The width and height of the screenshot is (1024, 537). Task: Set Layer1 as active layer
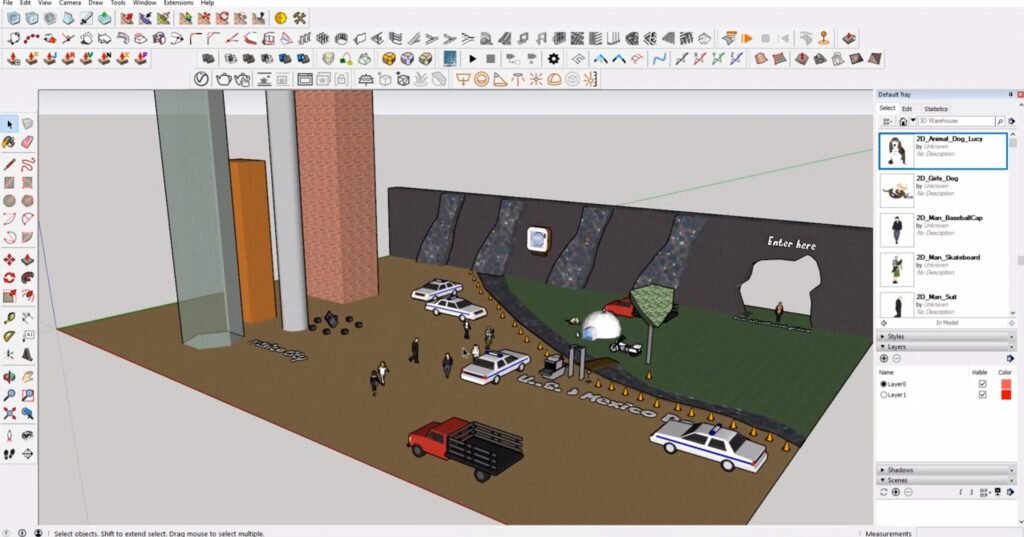coord(884,395)
